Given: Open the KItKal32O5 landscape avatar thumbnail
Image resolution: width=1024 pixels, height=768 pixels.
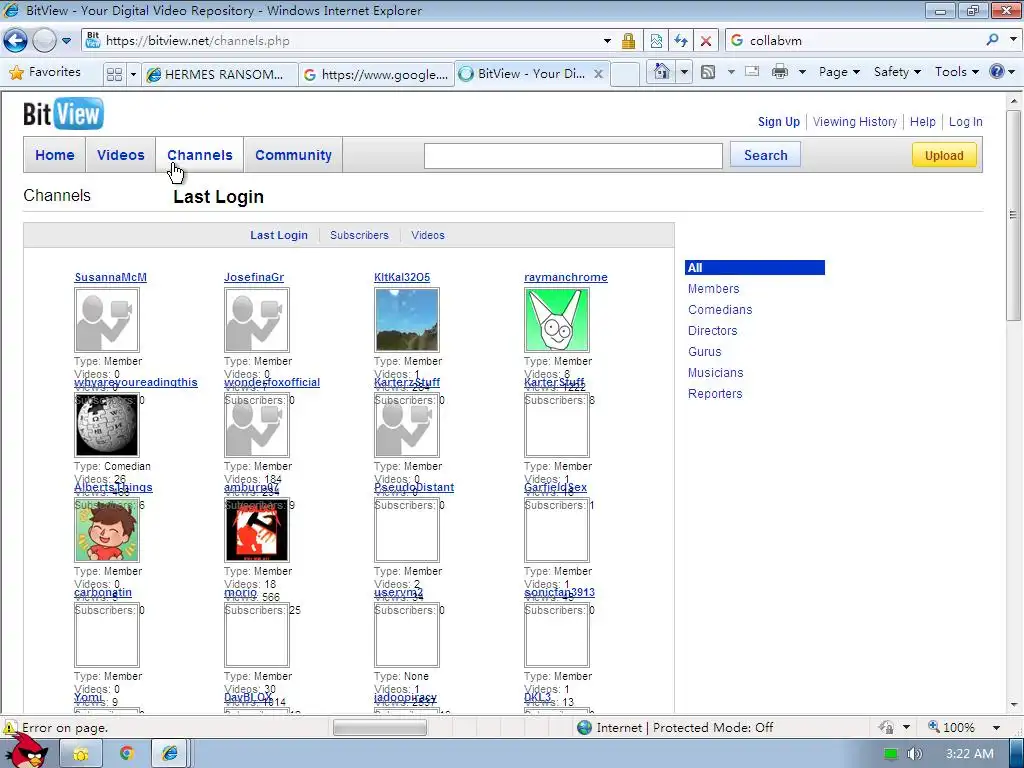Looking at the screenshot, I should click(406, 320).
